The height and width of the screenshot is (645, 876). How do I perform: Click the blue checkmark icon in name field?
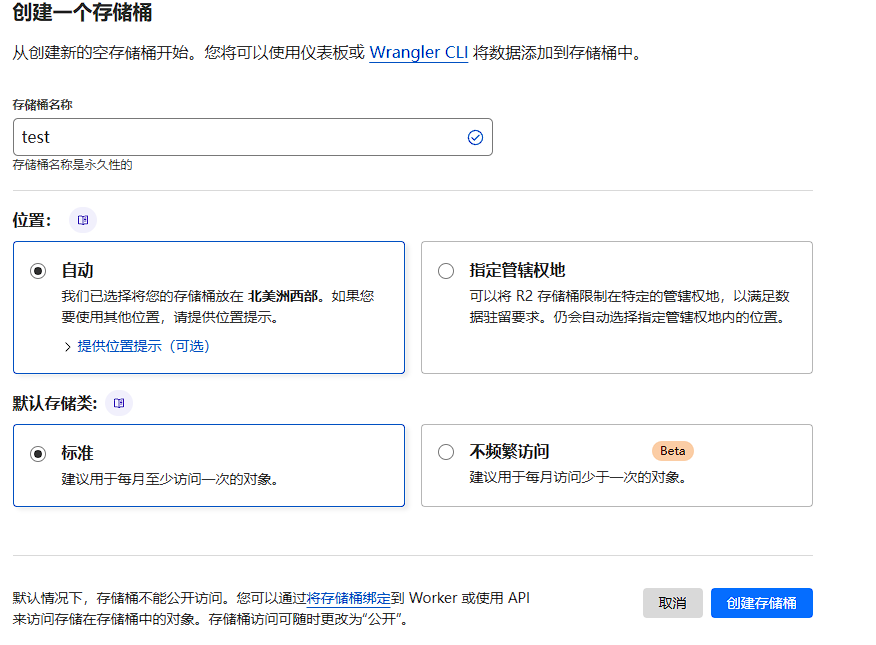[475, 137]
